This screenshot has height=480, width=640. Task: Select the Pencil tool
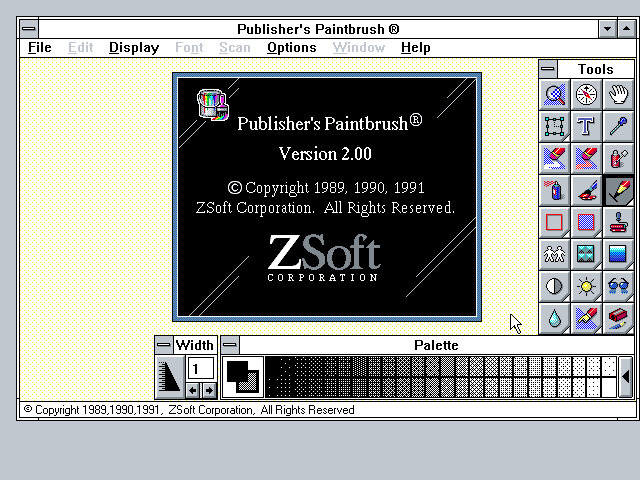pyautogui.click(x=618, y=190)
